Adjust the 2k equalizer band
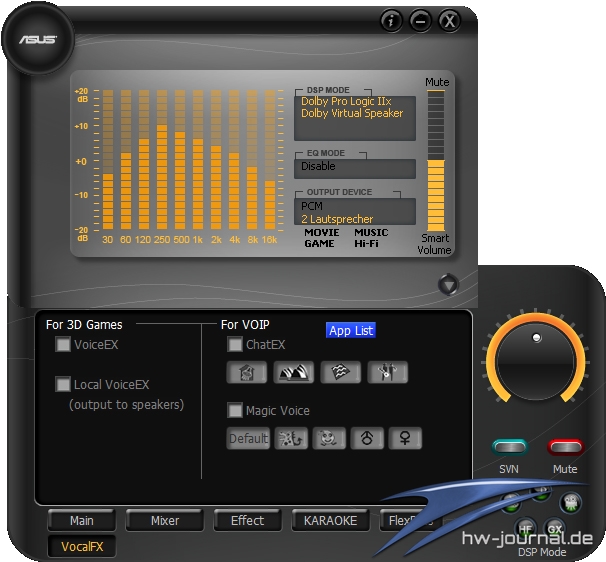Screen dimensions: 606x562 [x=216, y=160]
